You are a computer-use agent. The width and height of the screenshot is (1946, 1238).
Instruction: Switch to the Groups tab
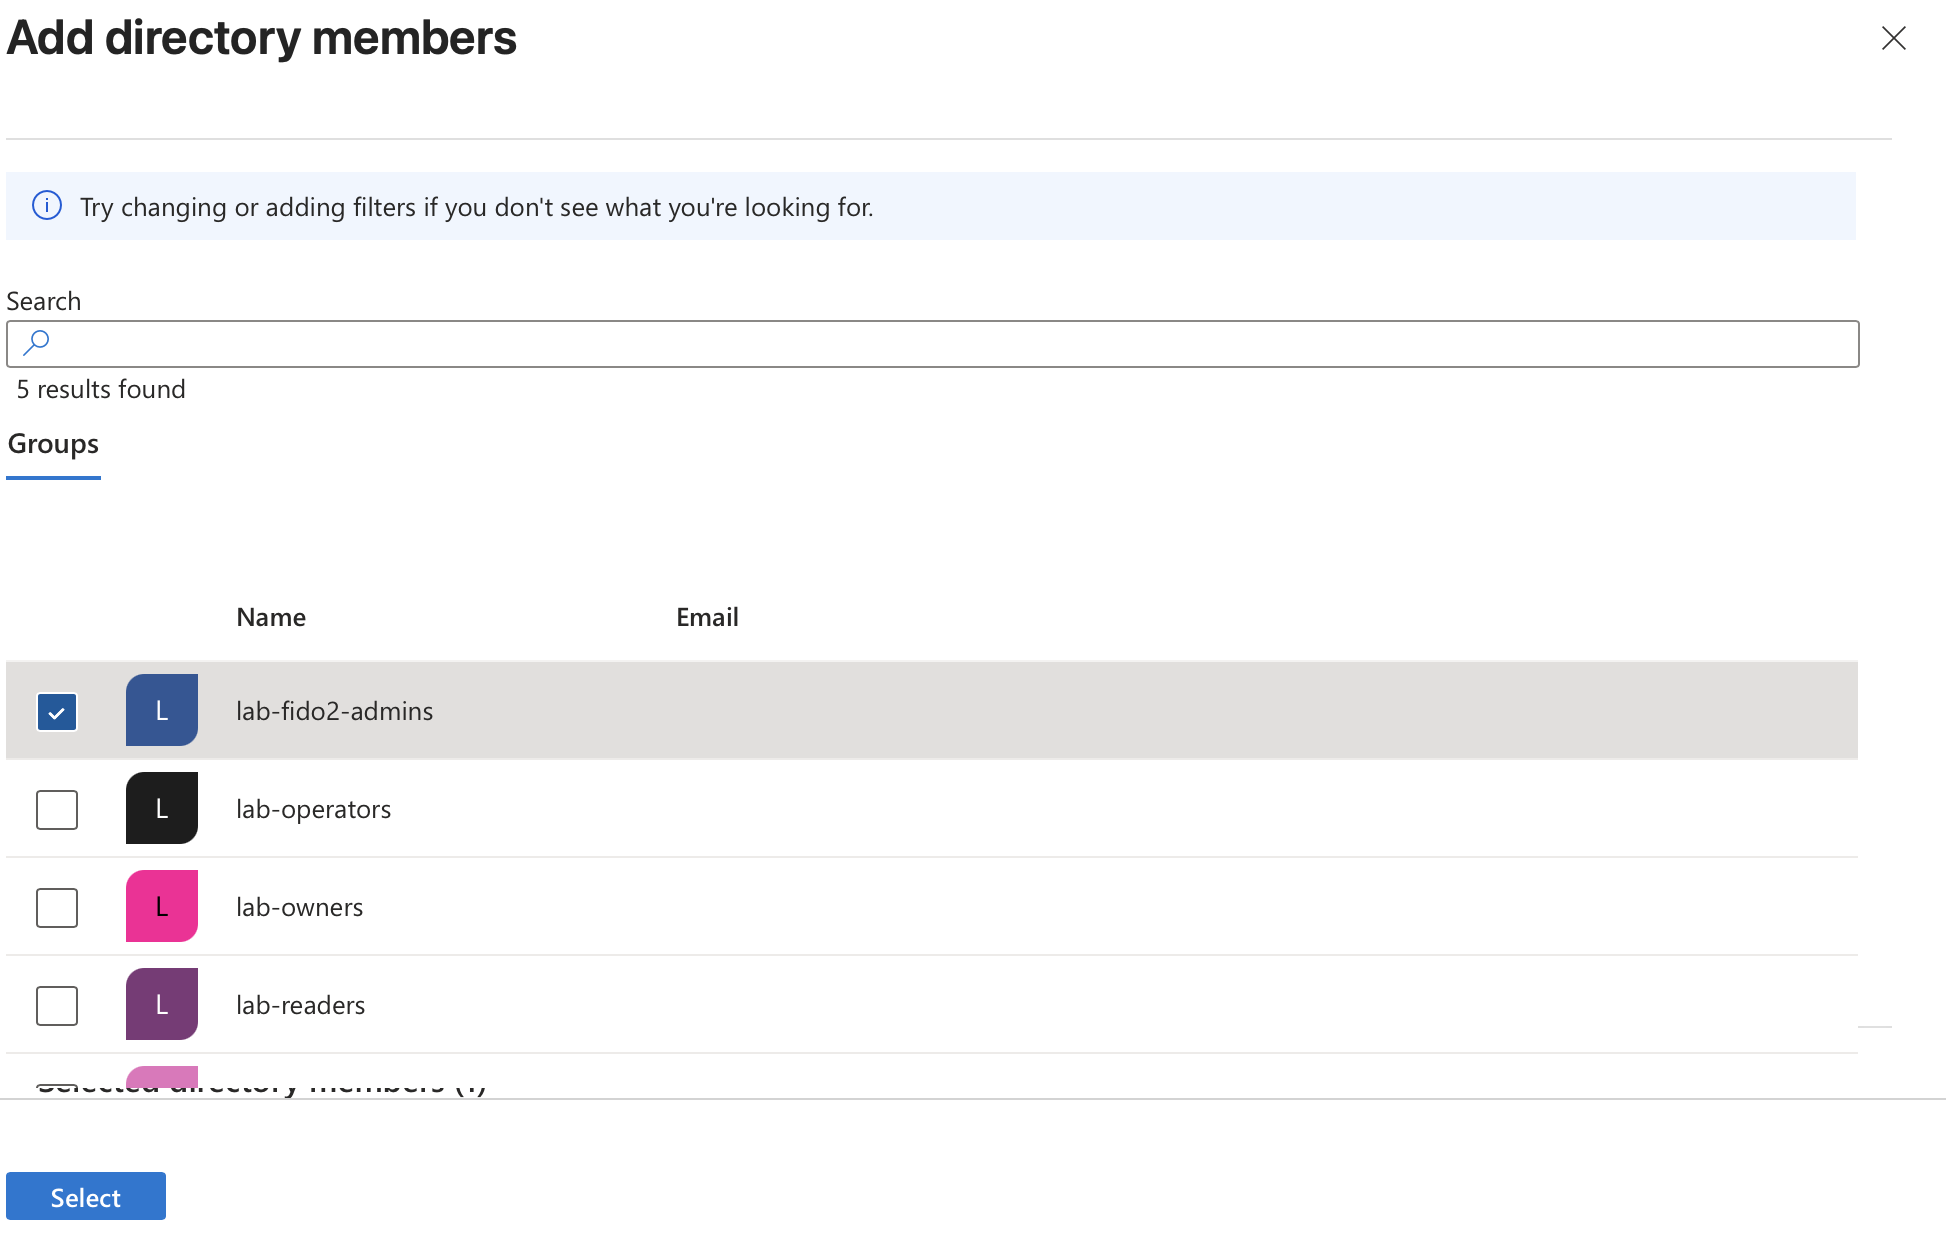coord(53,444)
